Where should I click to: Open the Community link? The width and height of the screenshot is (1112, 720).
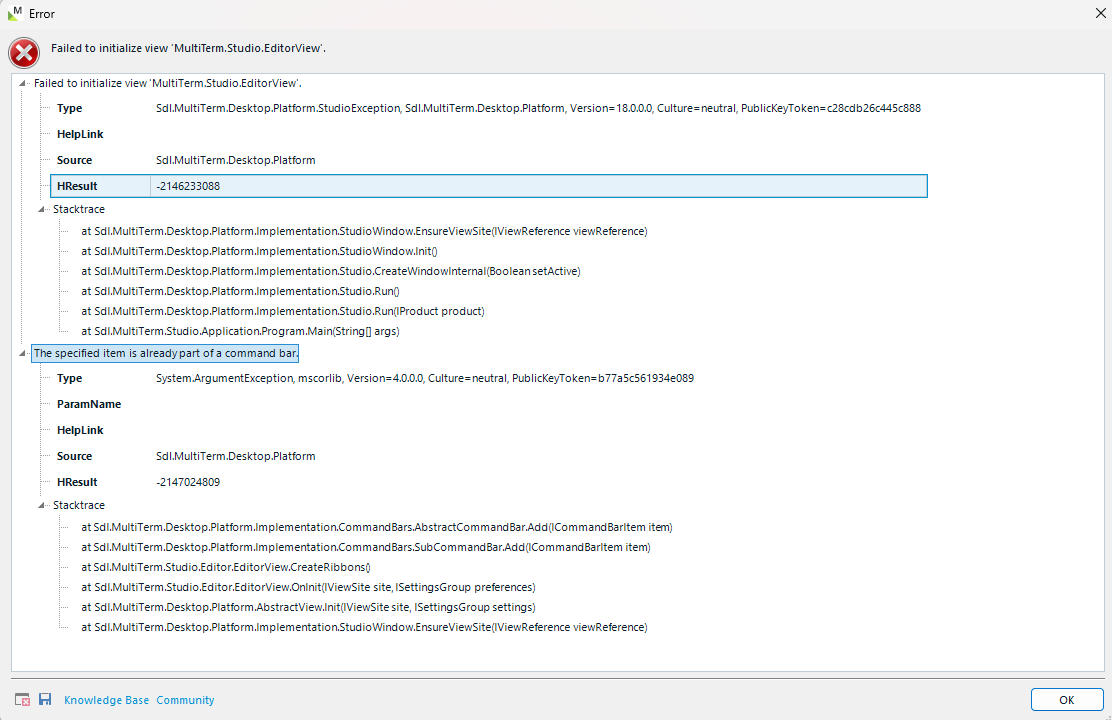(x=185, y=699)
